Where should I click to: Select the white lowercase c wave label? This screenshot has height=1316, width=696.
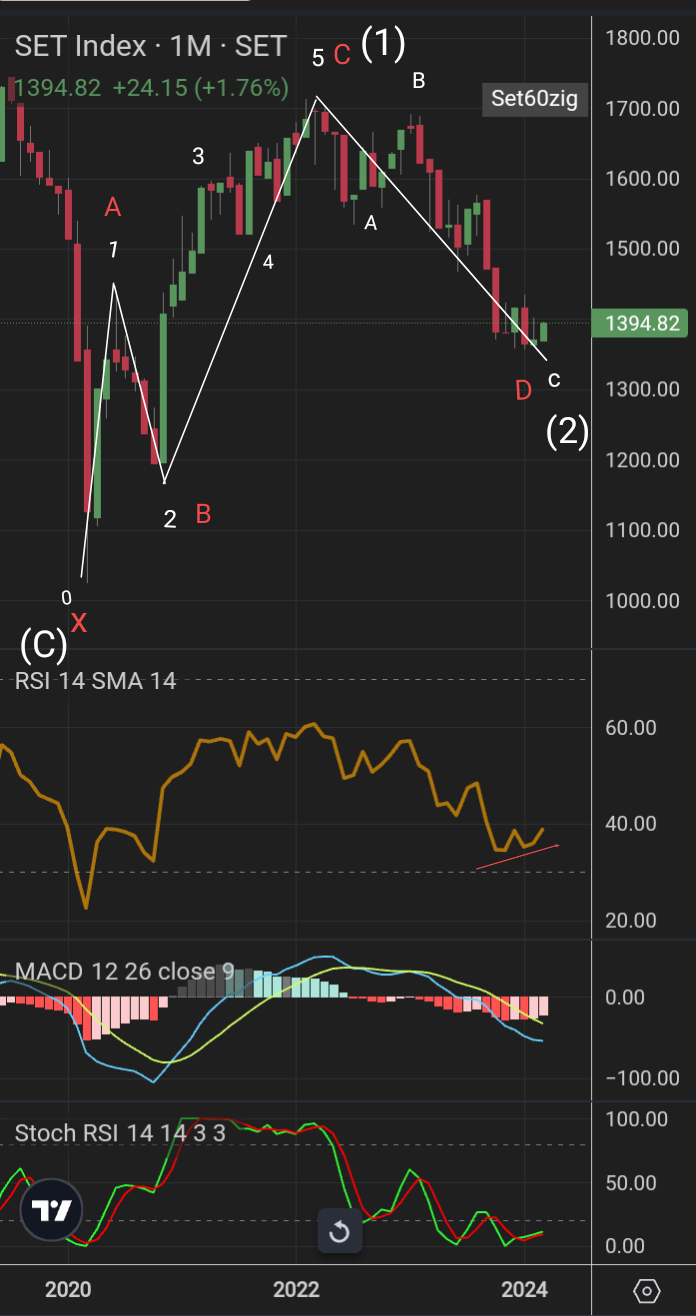pyautogui.click(x=554, y=380)
